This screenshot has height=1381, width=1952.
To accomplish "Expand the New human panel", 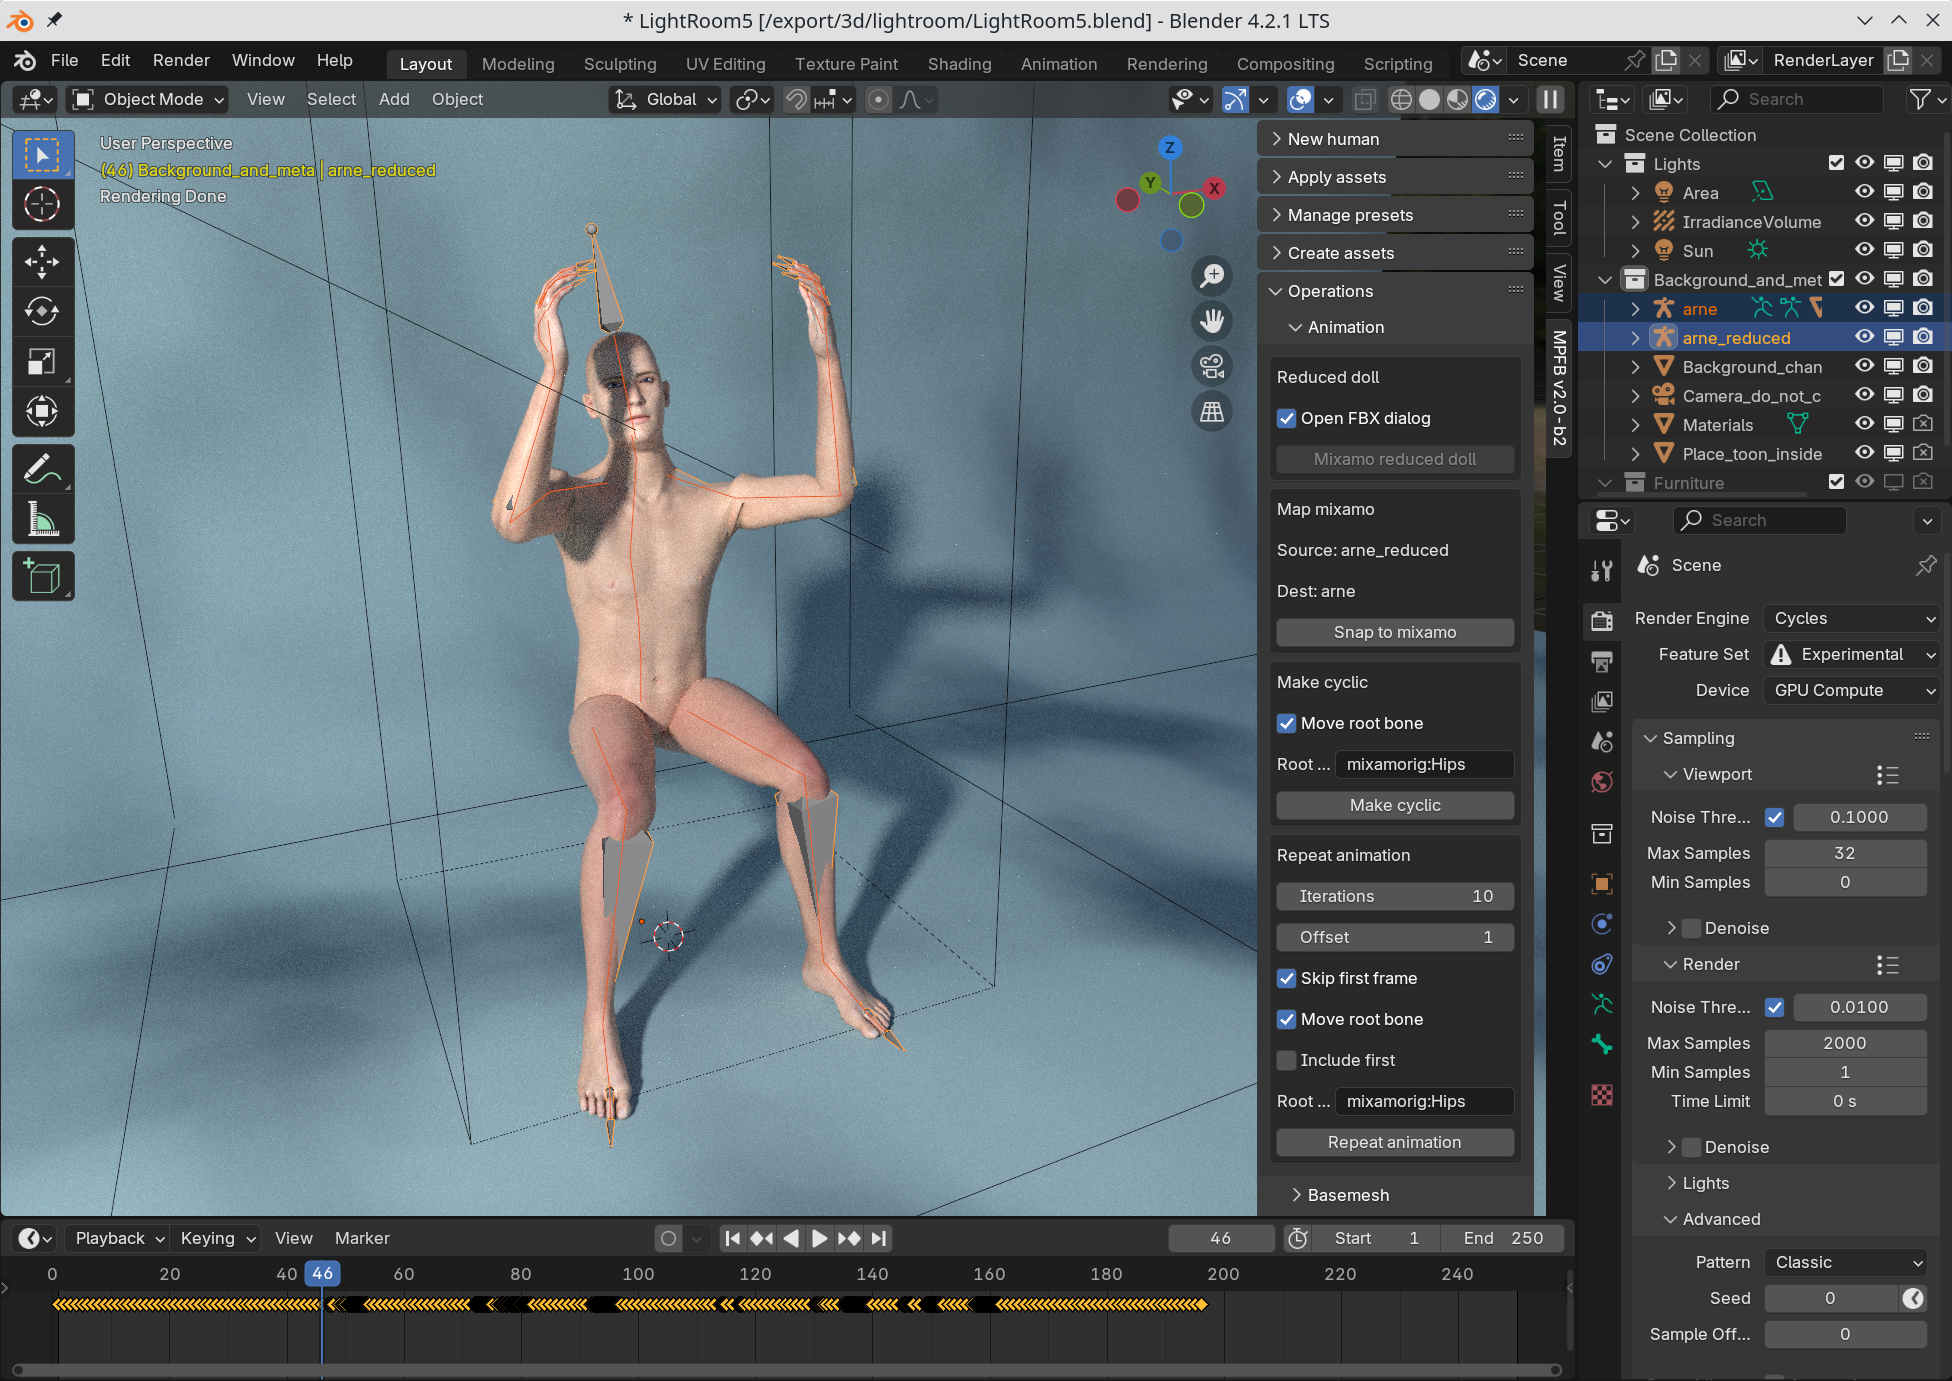I will 1395,139.
